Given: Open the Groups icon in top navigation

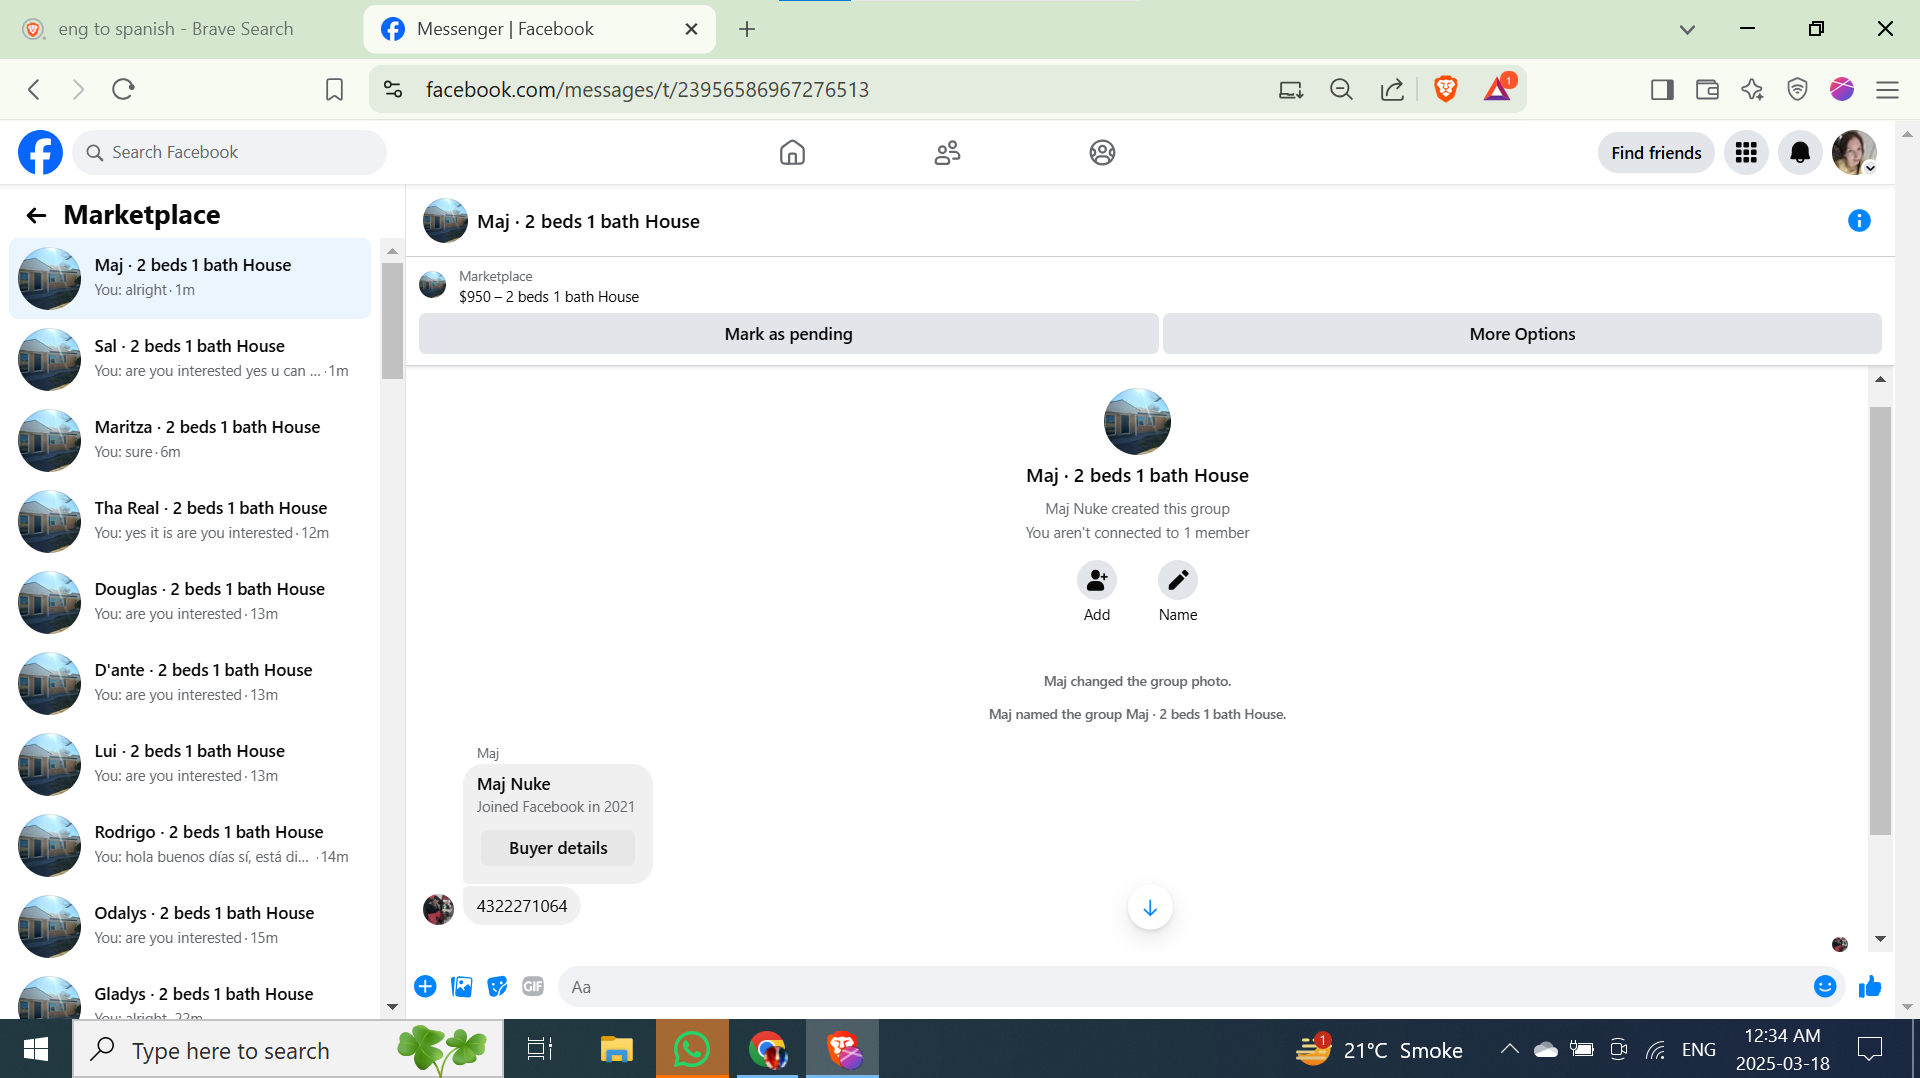Looking at the screenshot, I should coord(1102,152).
